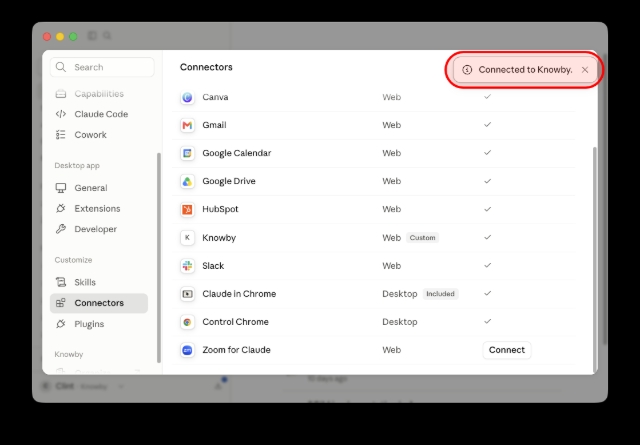Click the Control Chrome row checkmark
Screen dimensions: 640x445
click(487, 321)
